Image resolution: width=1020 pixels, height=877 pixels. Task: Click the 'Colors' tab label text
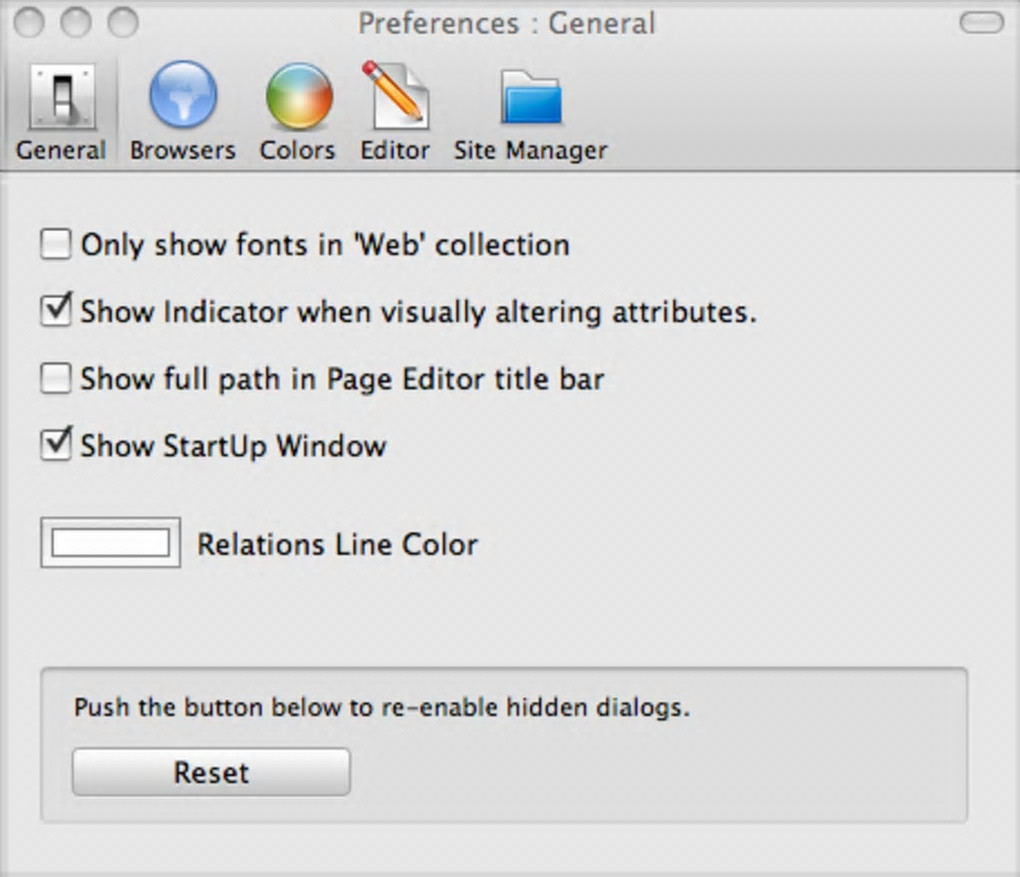pos(297,151)
